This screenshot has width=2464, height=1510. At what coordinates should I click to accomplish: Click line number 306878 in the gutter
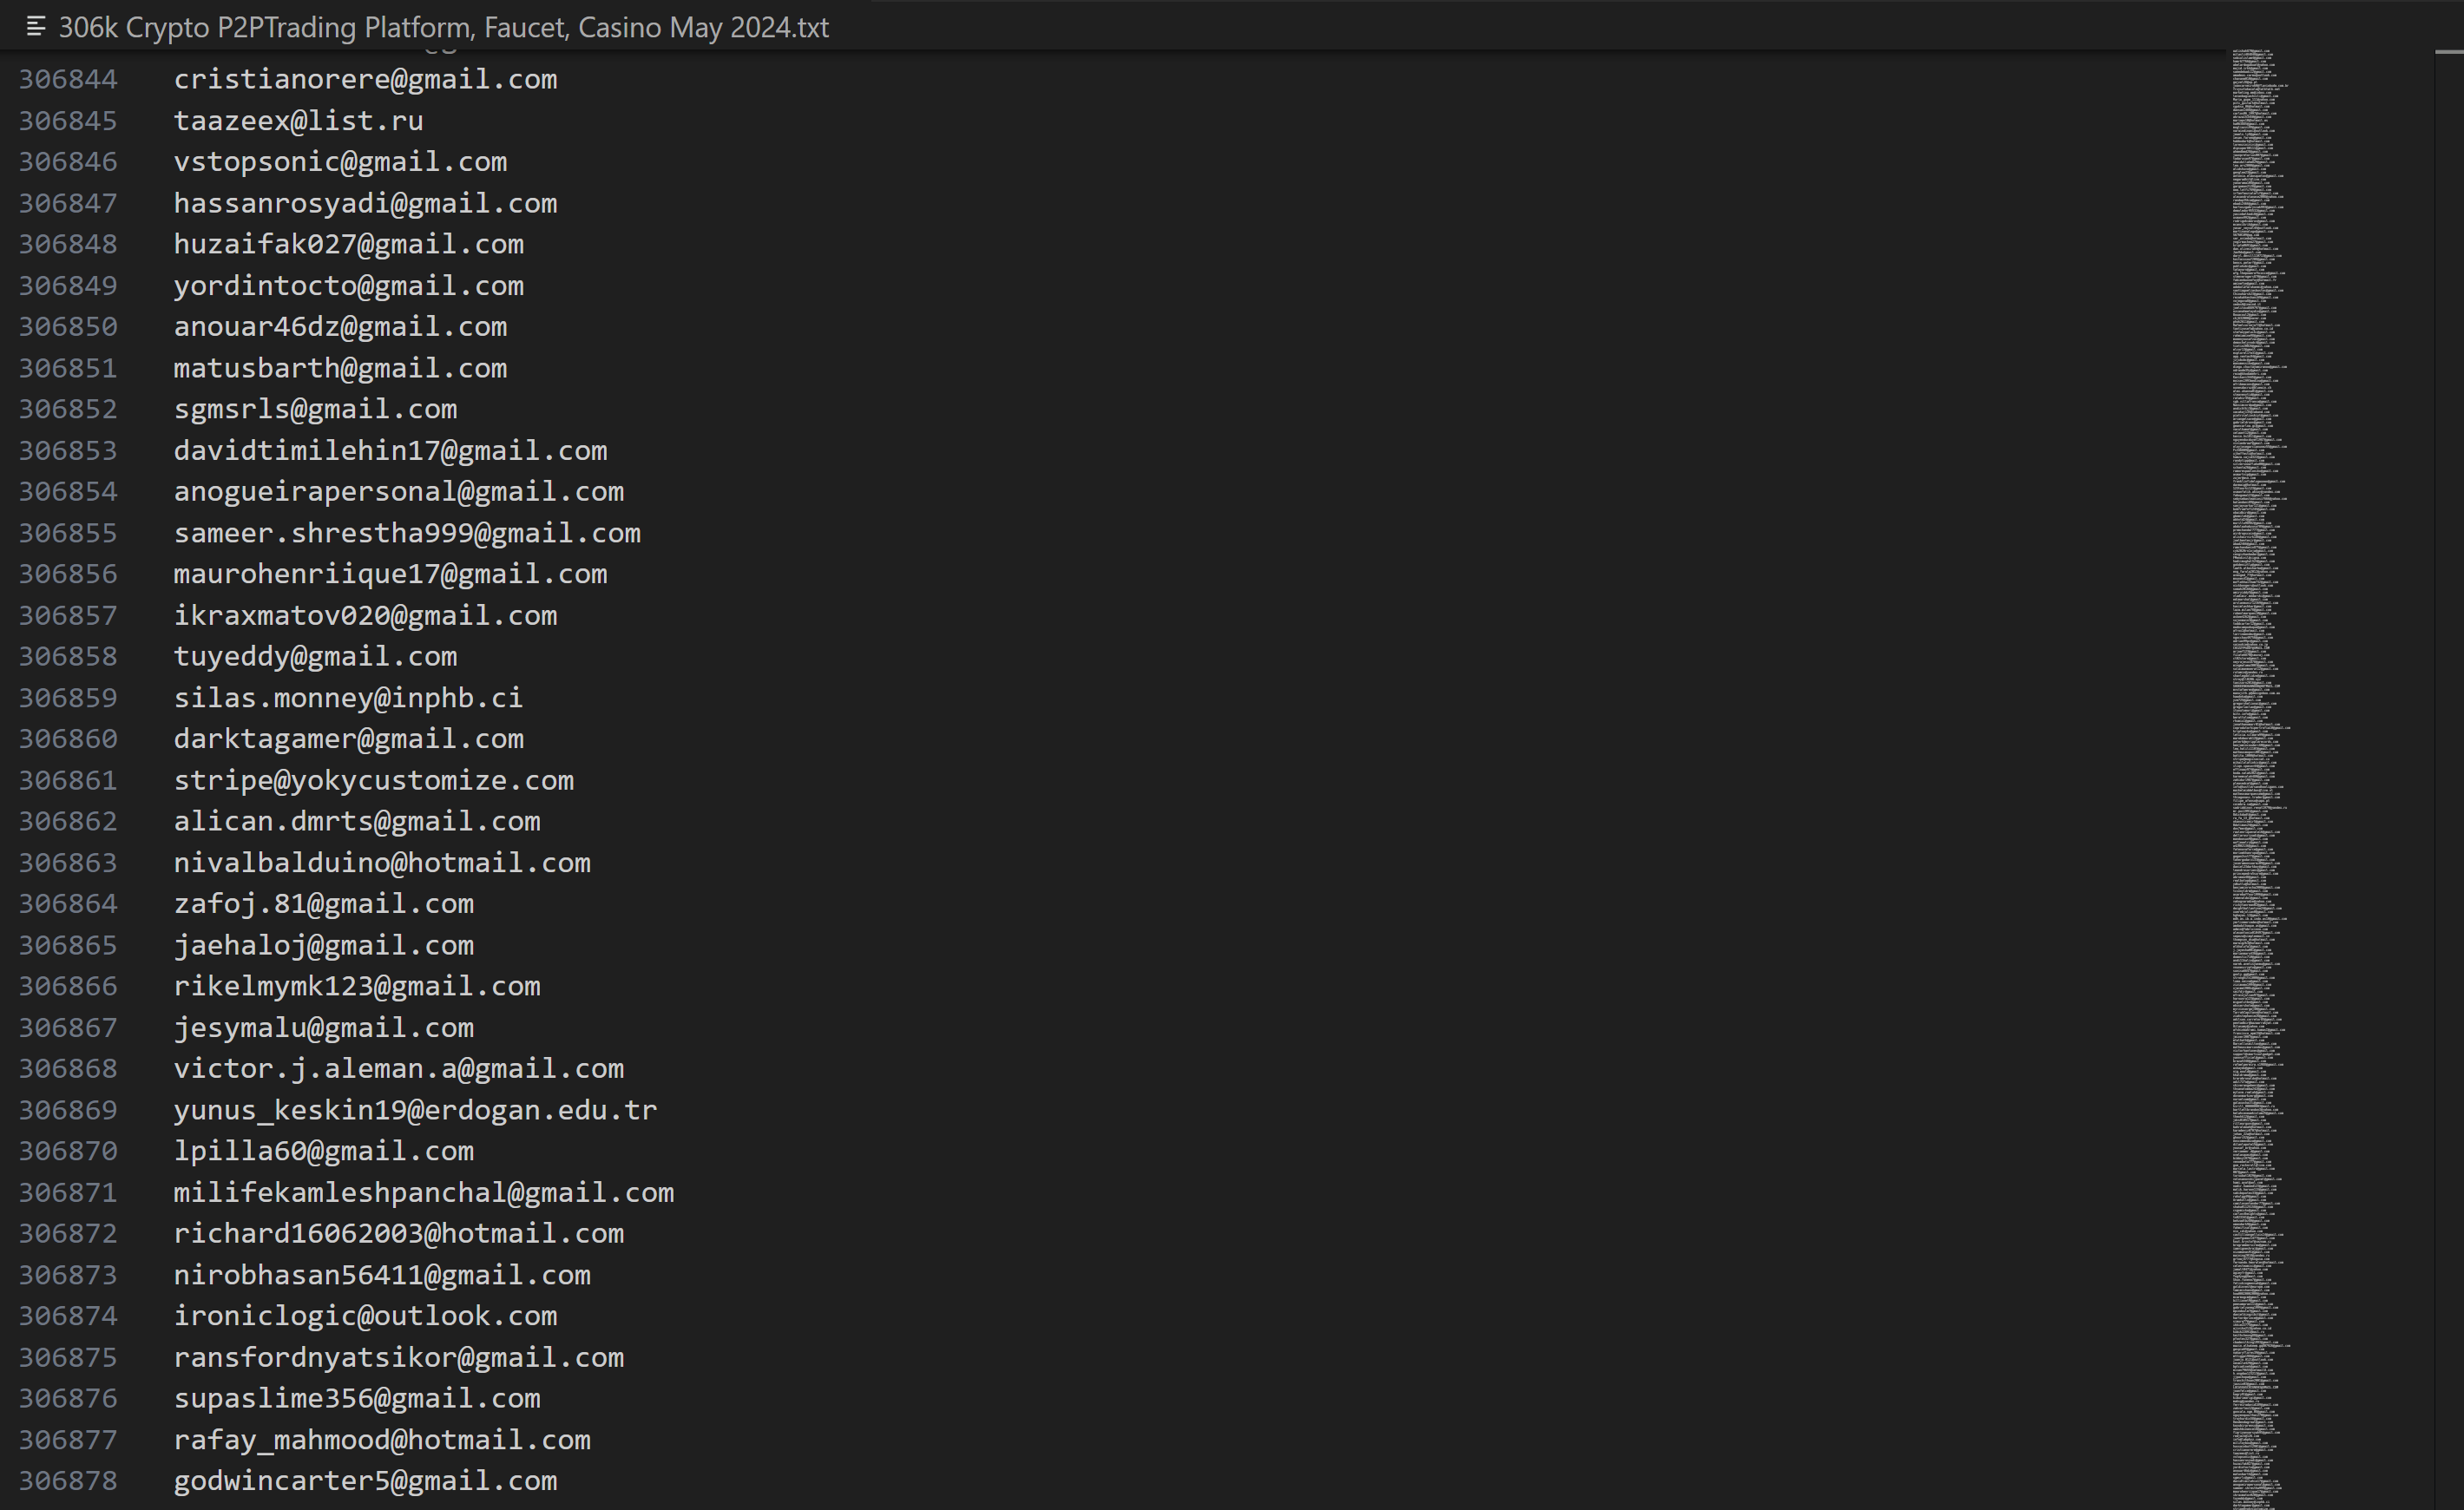68,1481
